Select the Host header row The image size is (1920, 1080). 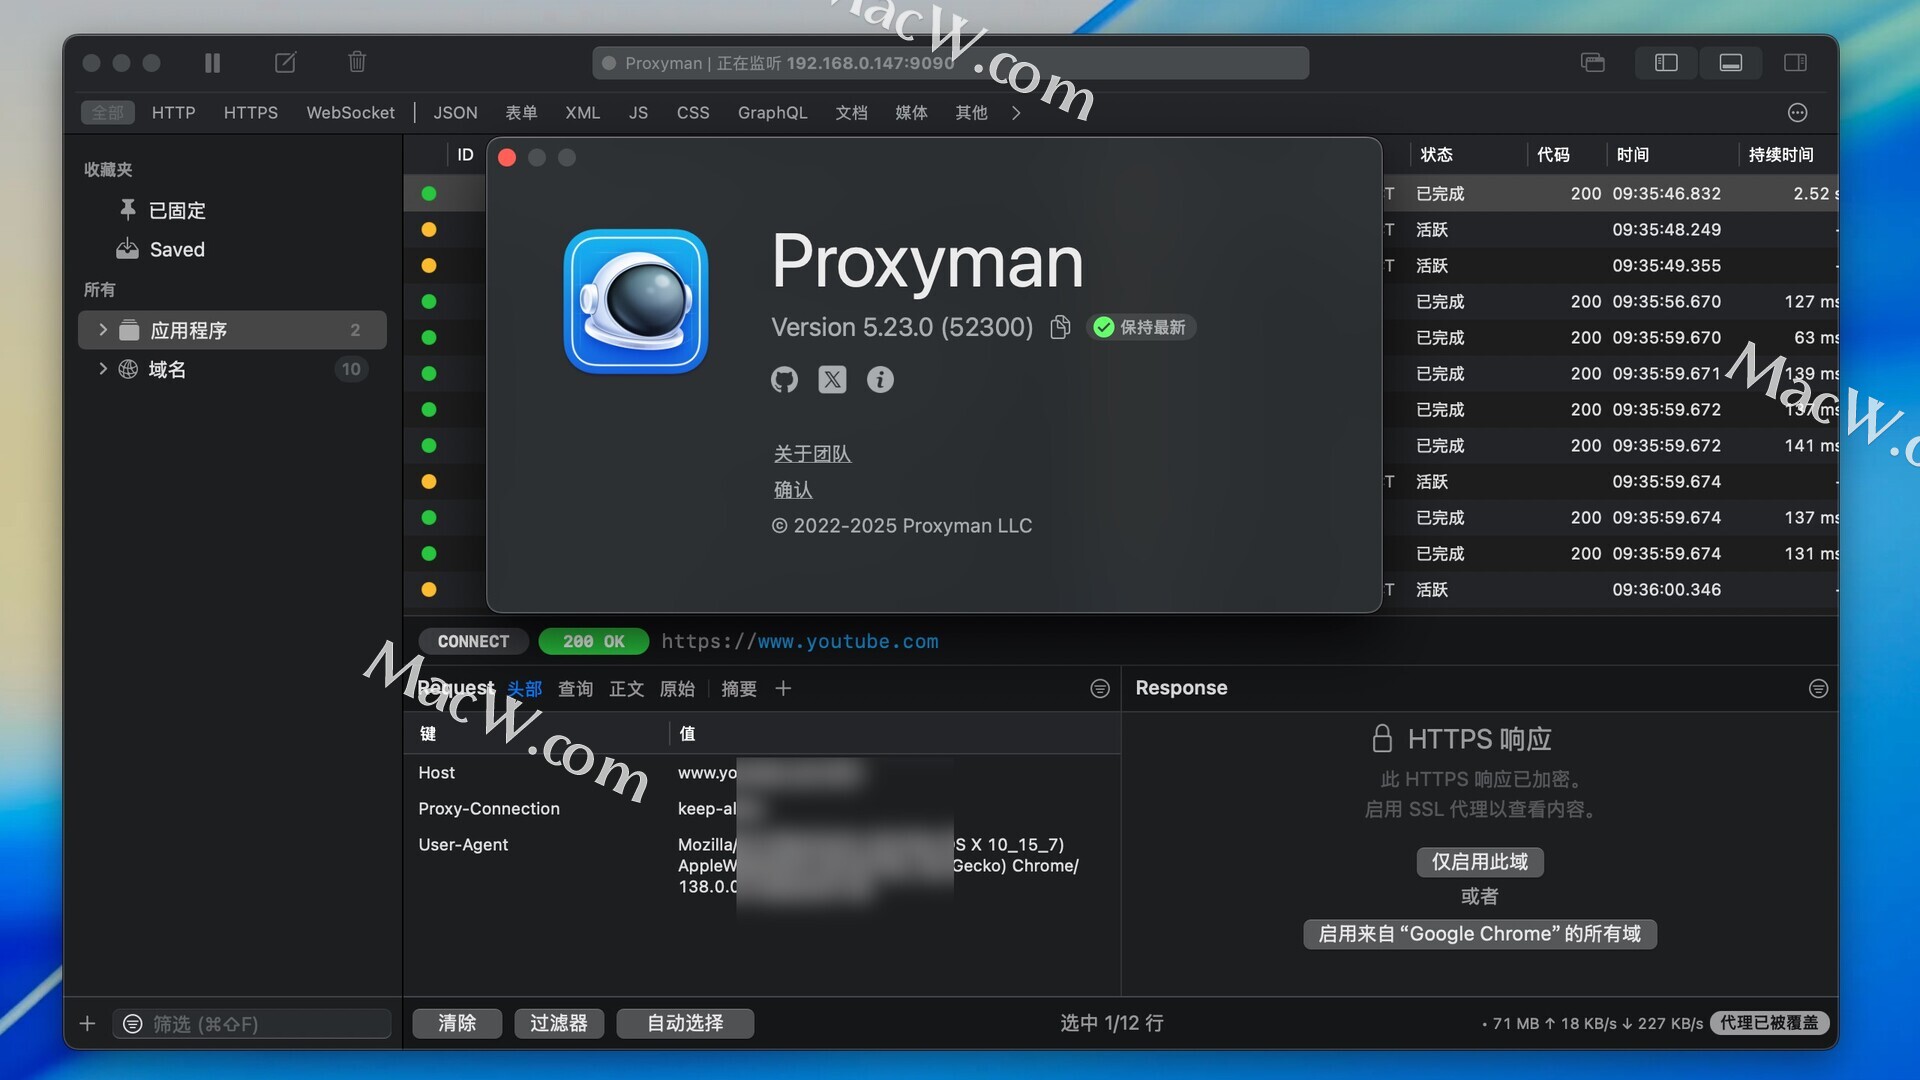761,772
